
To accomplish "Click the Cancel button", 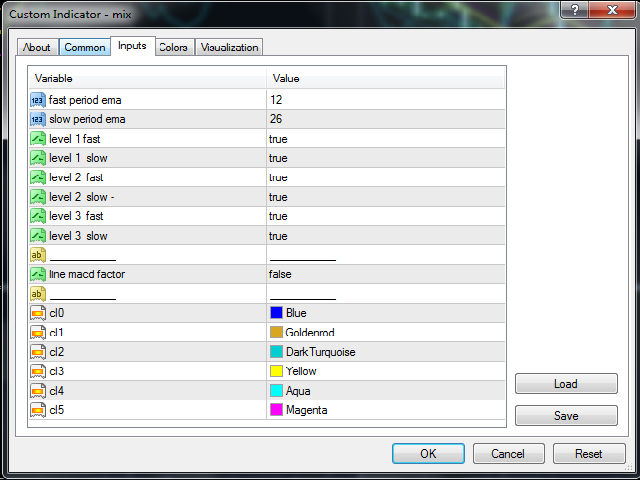I will click(508, 453).
